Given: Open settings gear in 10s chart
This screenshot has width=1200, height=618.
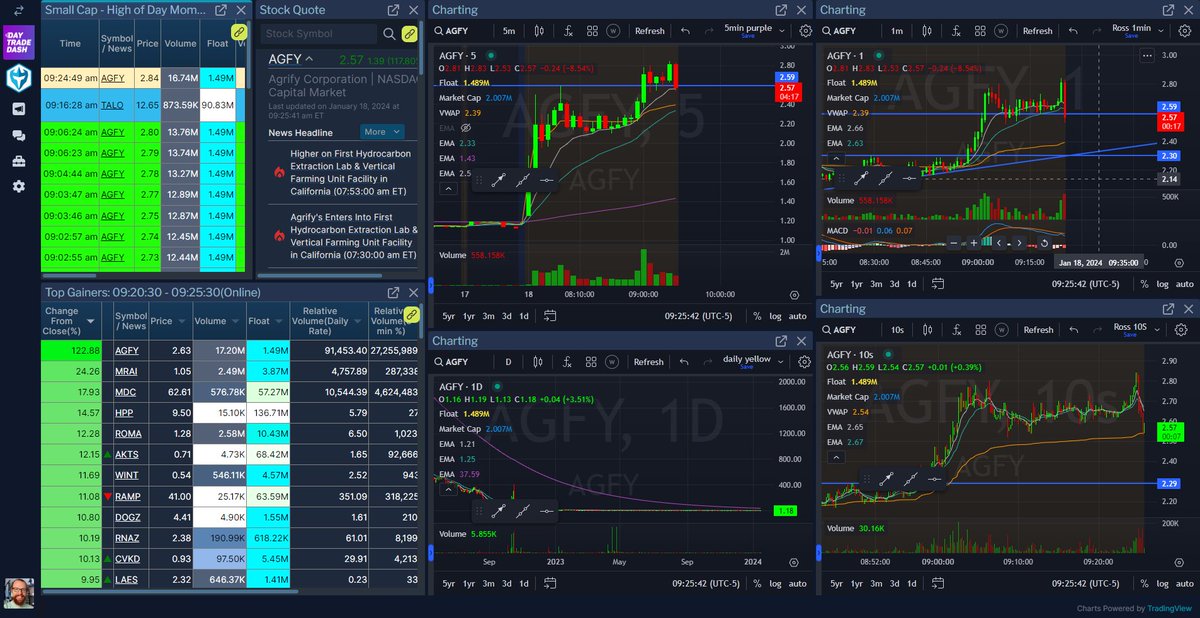Looking at the screenshot, I should 1182,329.
